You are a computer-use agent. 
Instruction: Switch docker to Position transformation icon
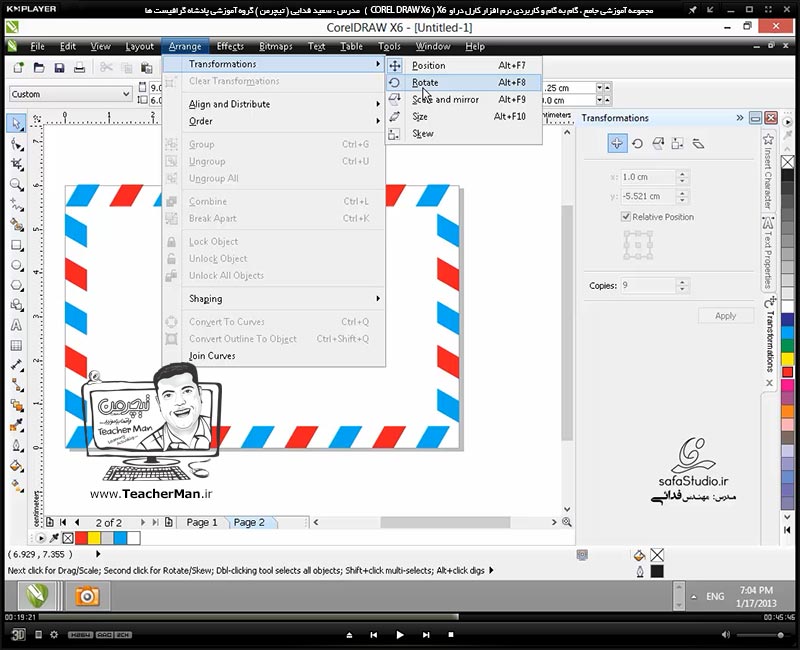pos(617,143)
